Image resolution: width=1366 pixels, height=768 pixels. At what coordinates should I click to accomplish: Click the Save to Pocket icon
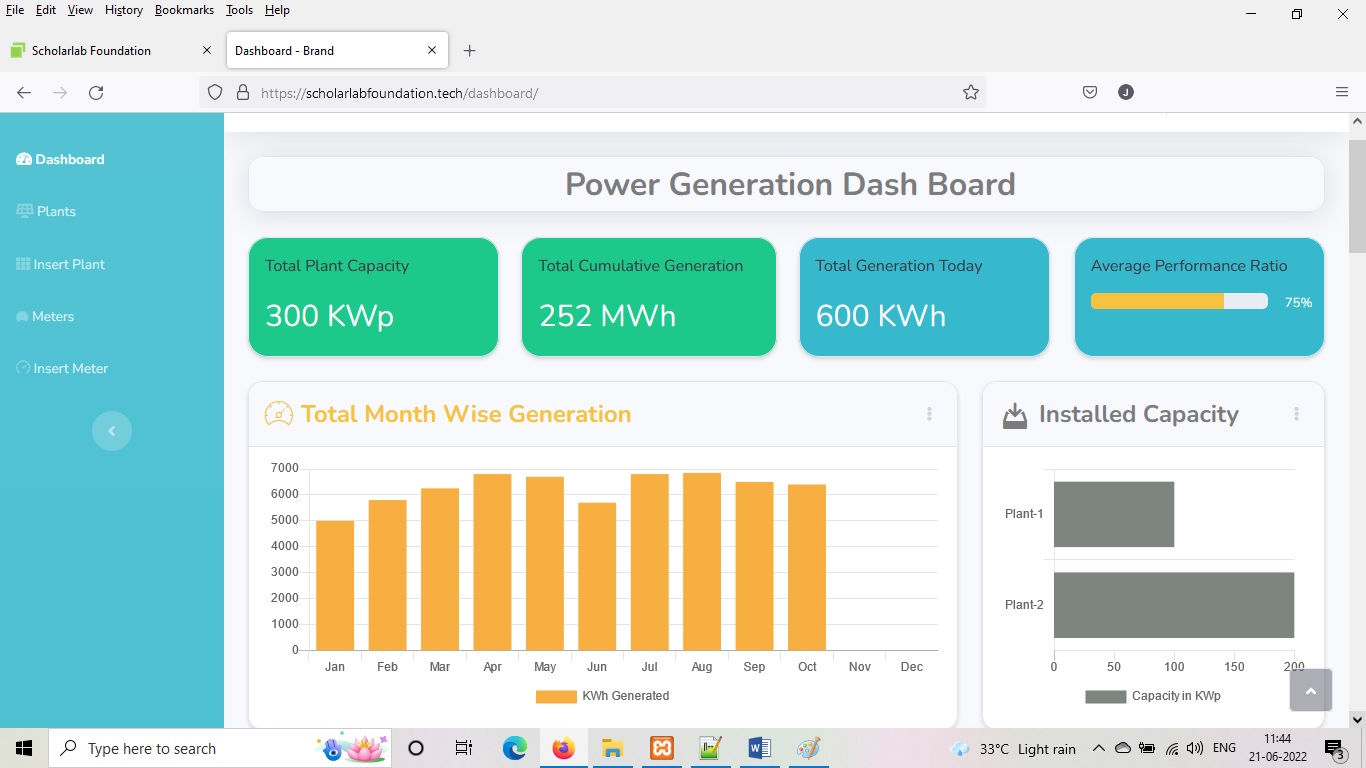pos(1090,93)
